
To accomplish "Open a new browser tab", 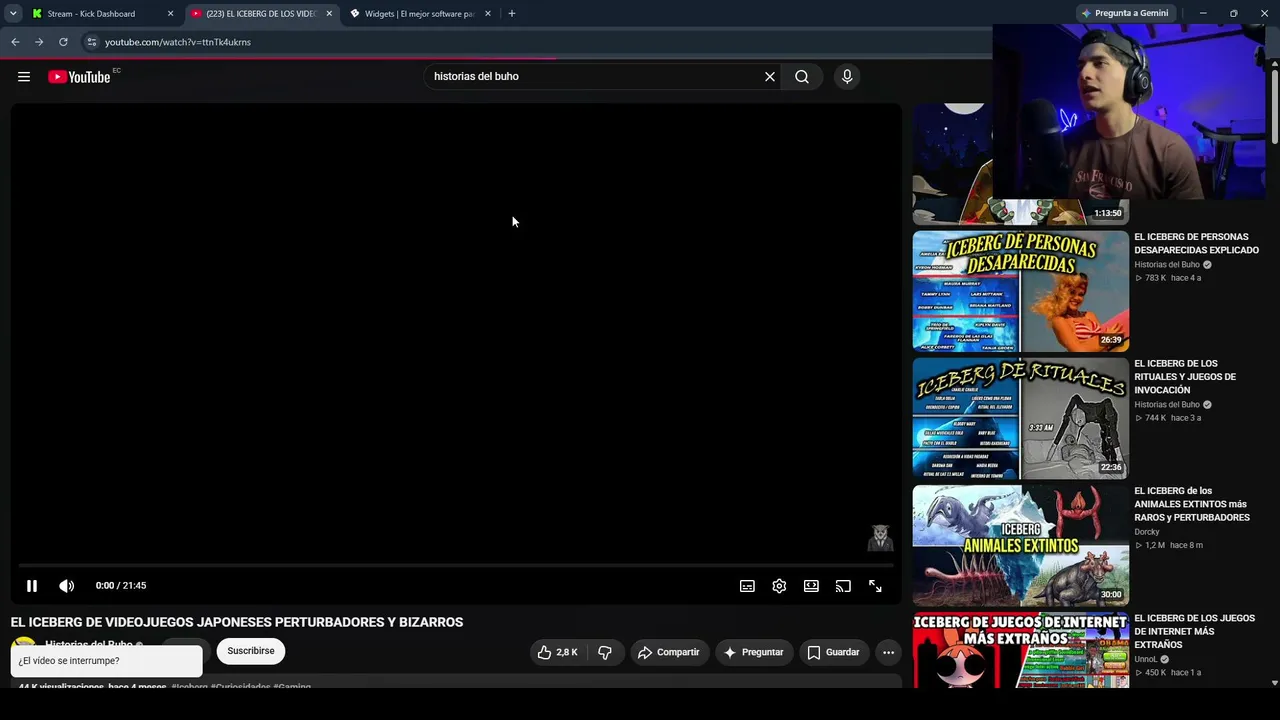I will (512, 14).
